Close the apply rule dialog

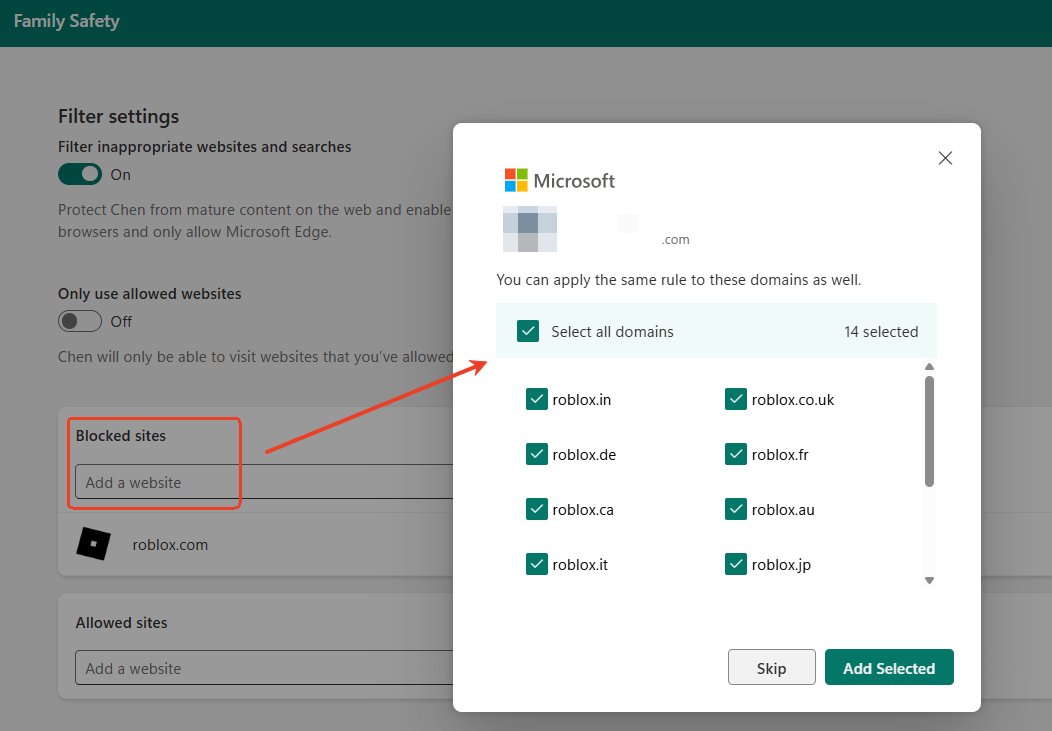pos(945,157)
